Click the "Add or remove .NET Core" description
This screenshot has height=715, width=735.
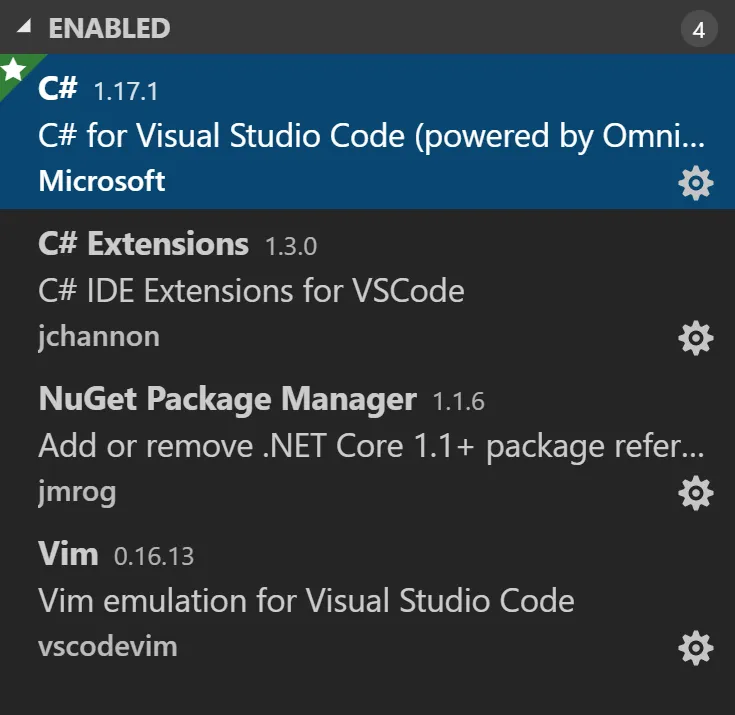click(371, 446)
